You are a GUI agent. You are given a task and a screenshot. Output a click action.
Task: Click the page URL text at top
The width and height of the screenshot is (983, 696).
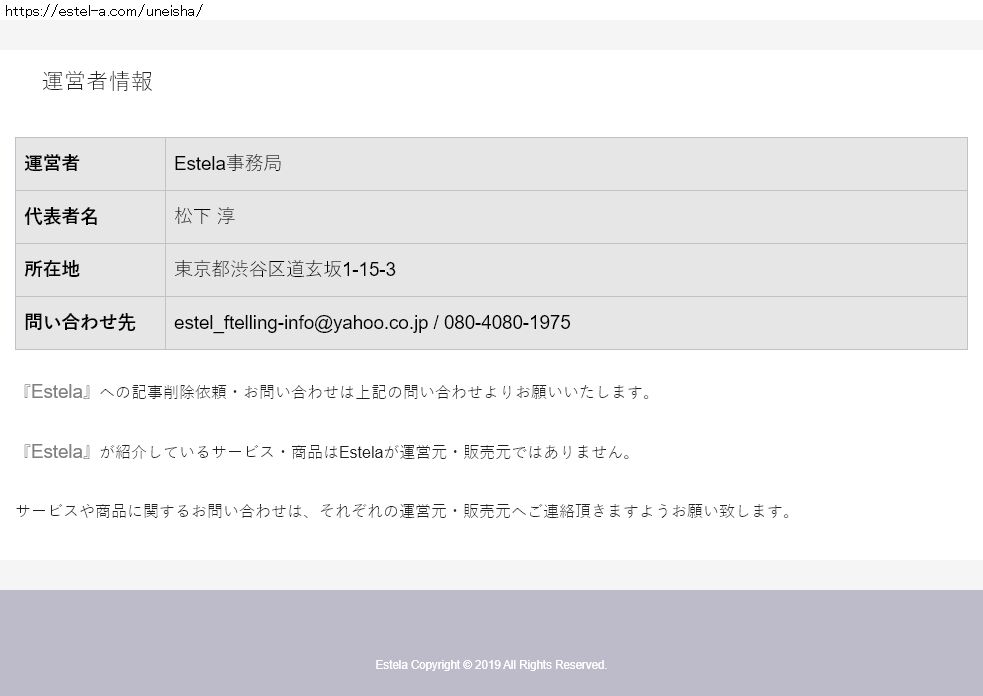click(x=103, y=10)
